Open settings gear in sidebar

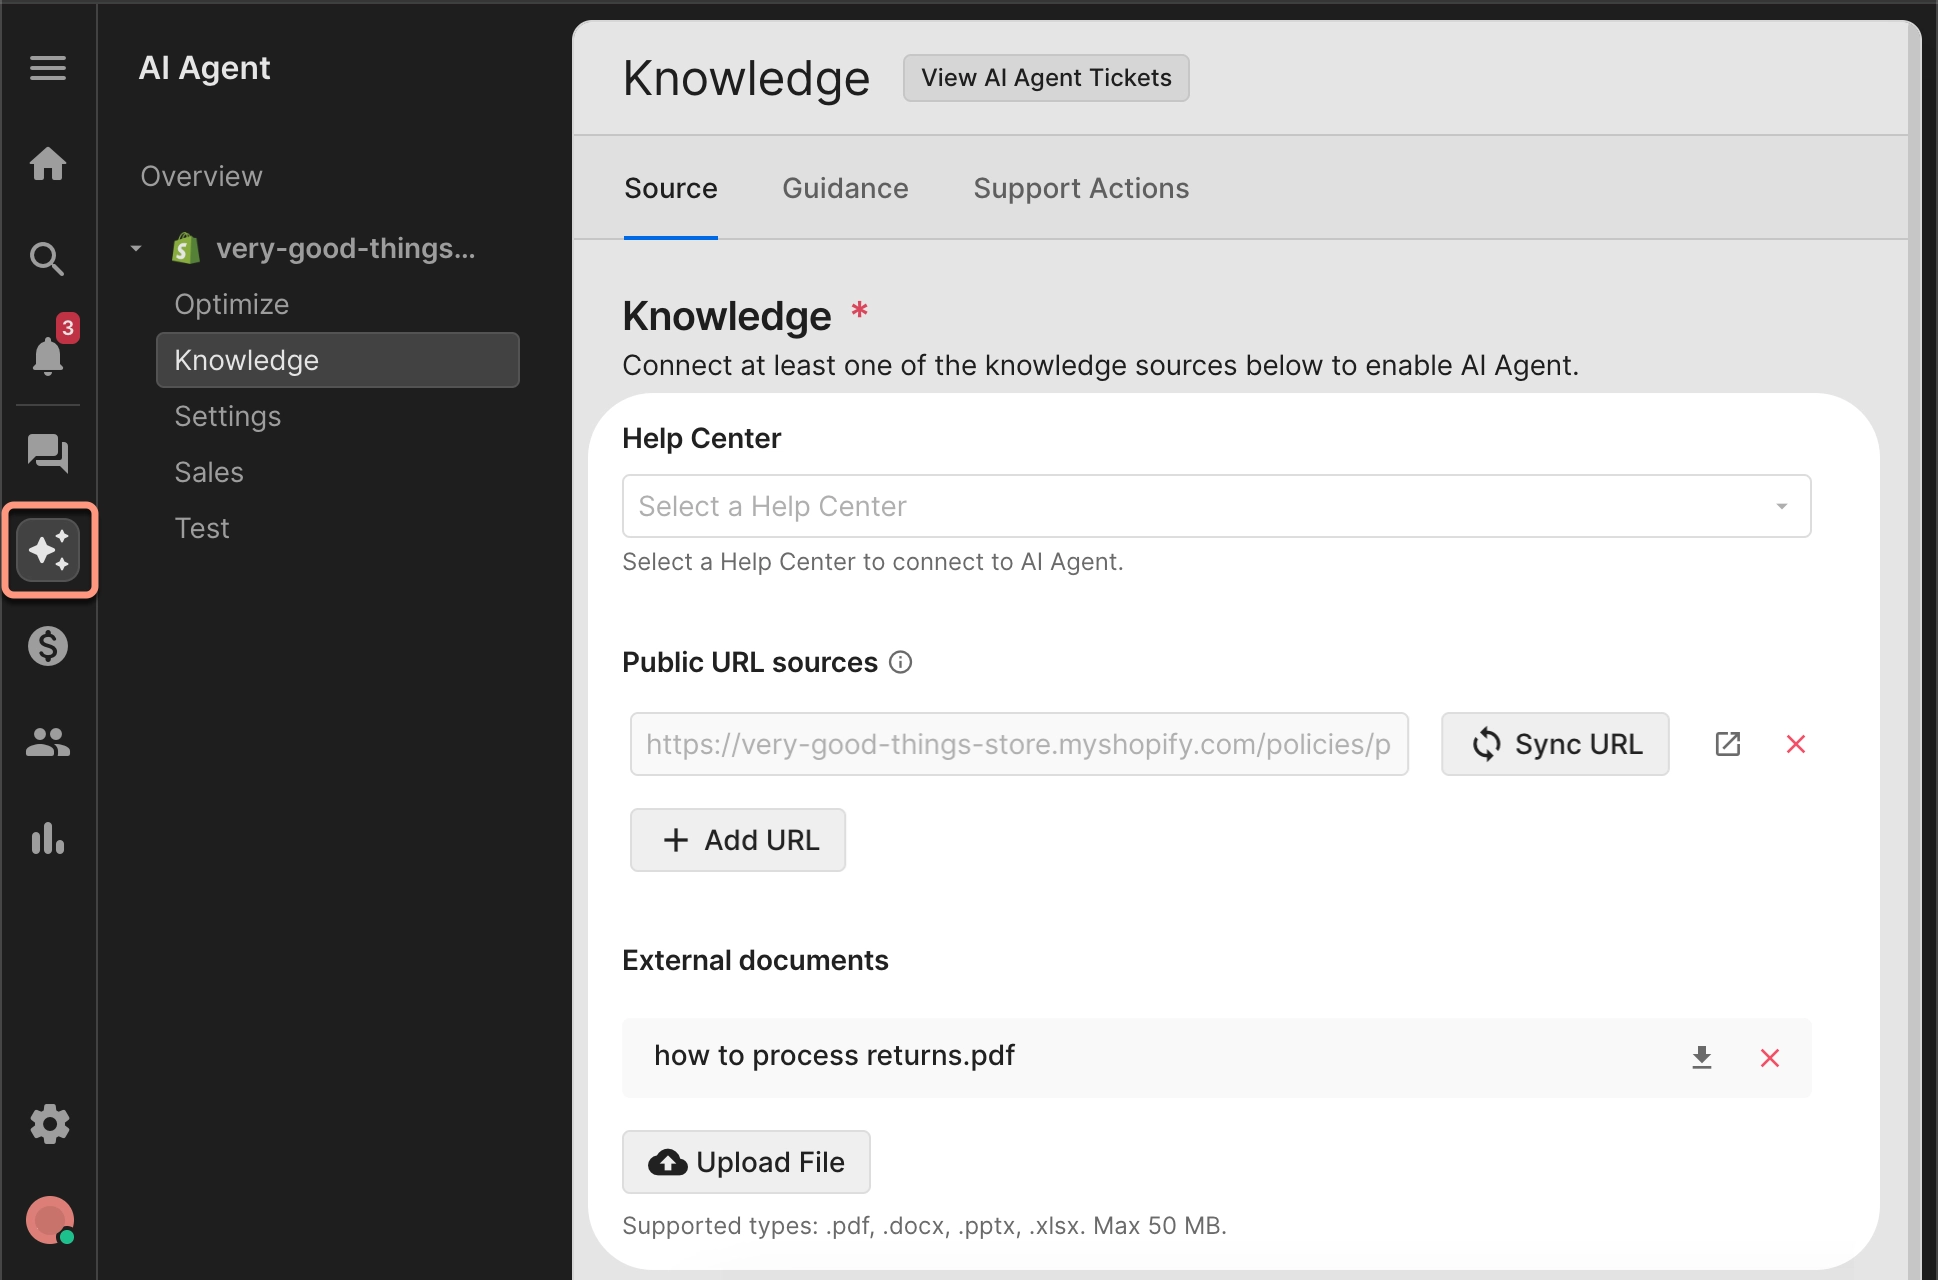[x=49, y=1124]
